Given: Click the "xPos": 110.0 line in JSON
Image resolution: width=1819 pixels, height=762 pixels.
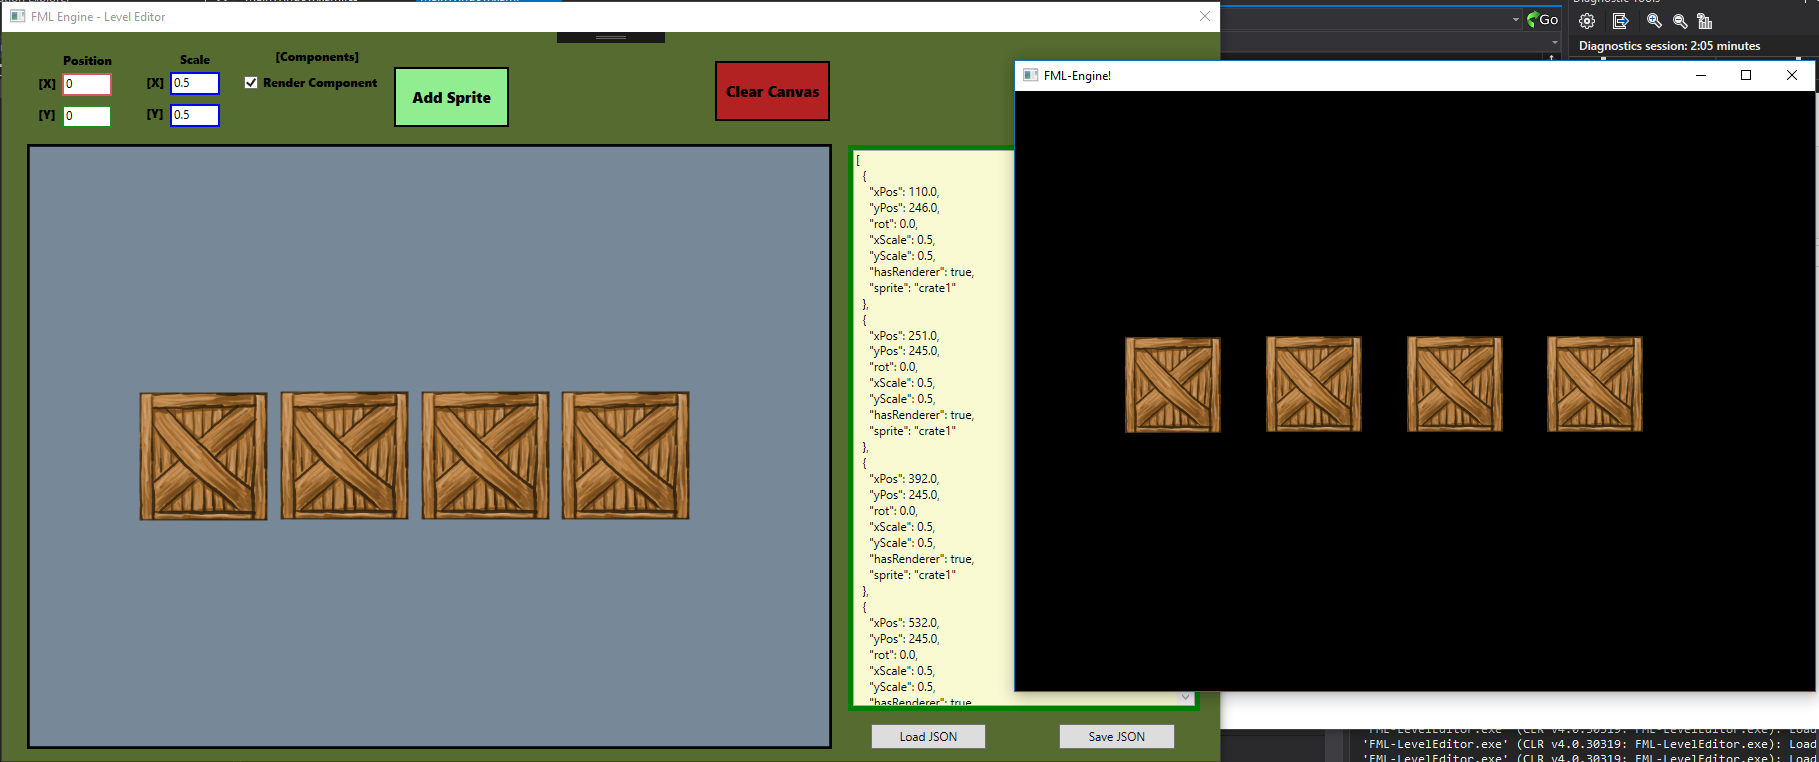Looking at the screenshot, I should (904, 192).
